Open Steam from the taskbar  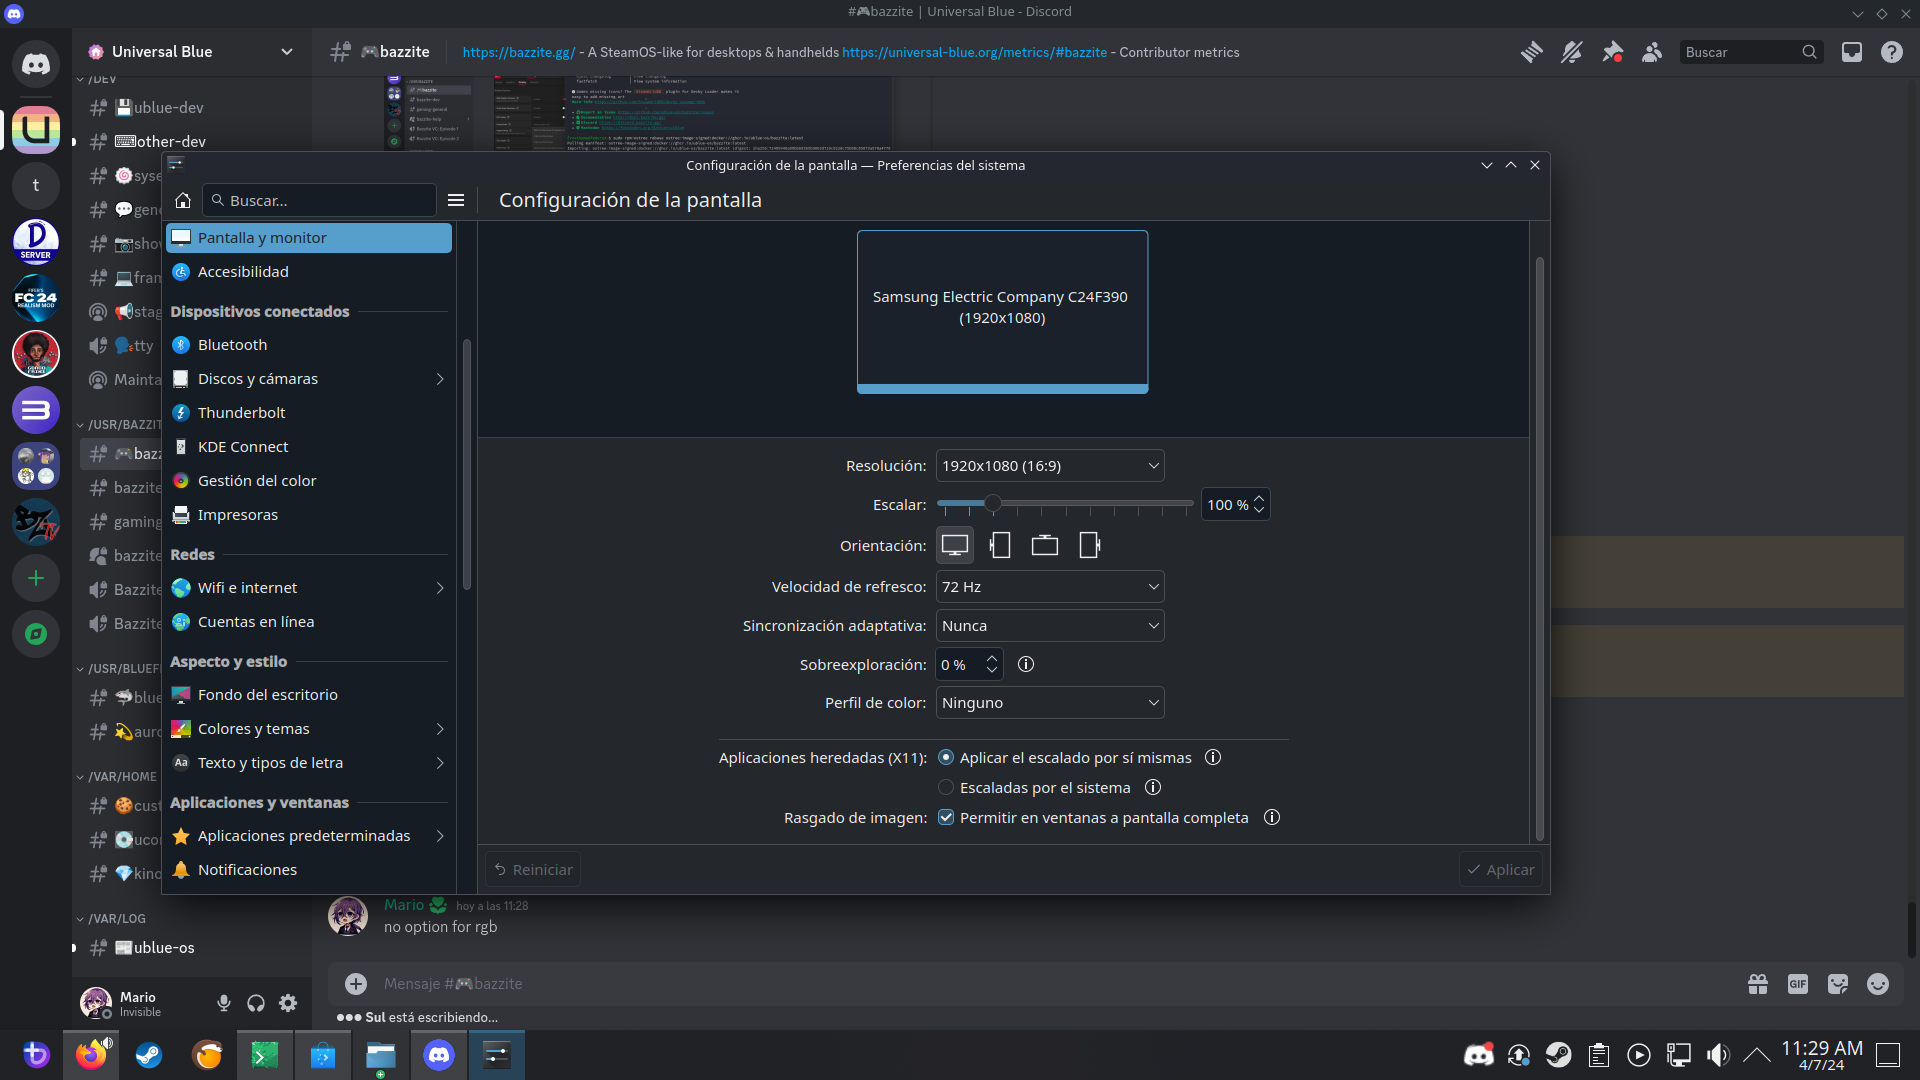point(149,1055)
